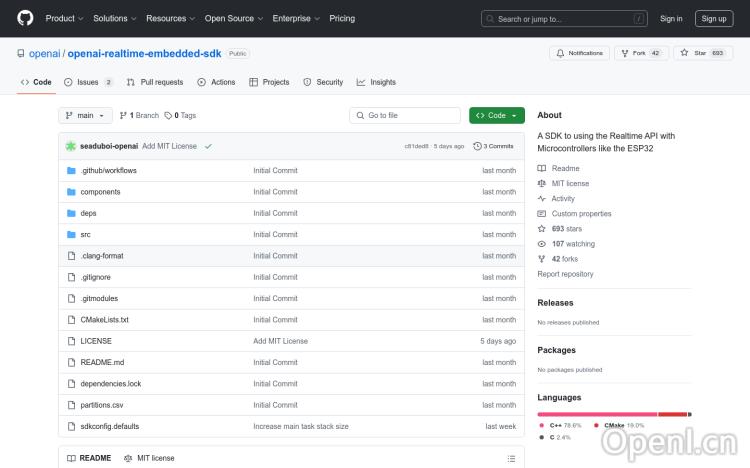Click the GitHub logo icon
Screen dimensions: 750x468
pos(25,18)
